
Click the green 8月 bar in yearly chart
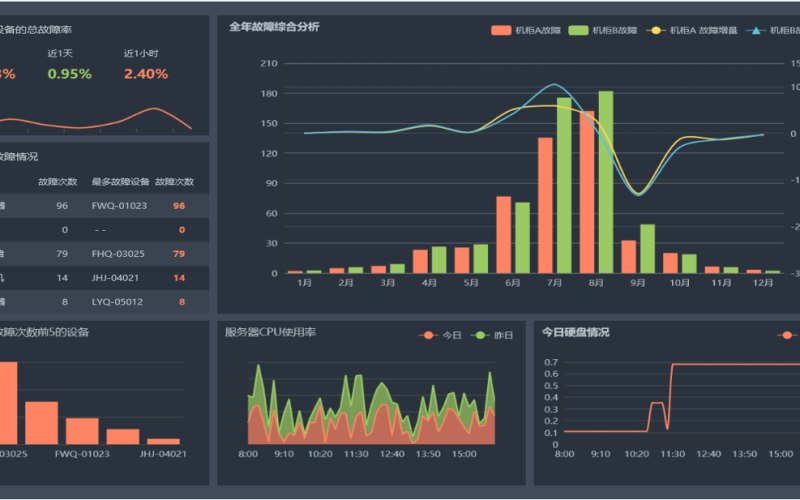click(x=606, y=182)
